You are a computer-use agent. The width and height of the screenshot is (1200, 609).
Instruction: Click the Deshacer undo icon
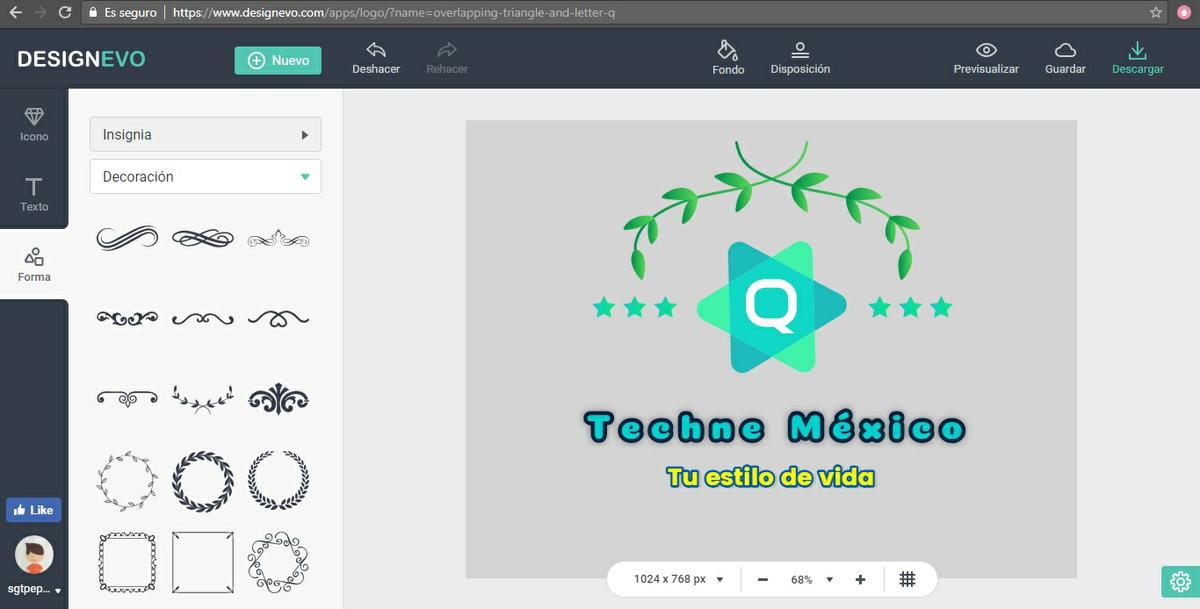(376, 51)
